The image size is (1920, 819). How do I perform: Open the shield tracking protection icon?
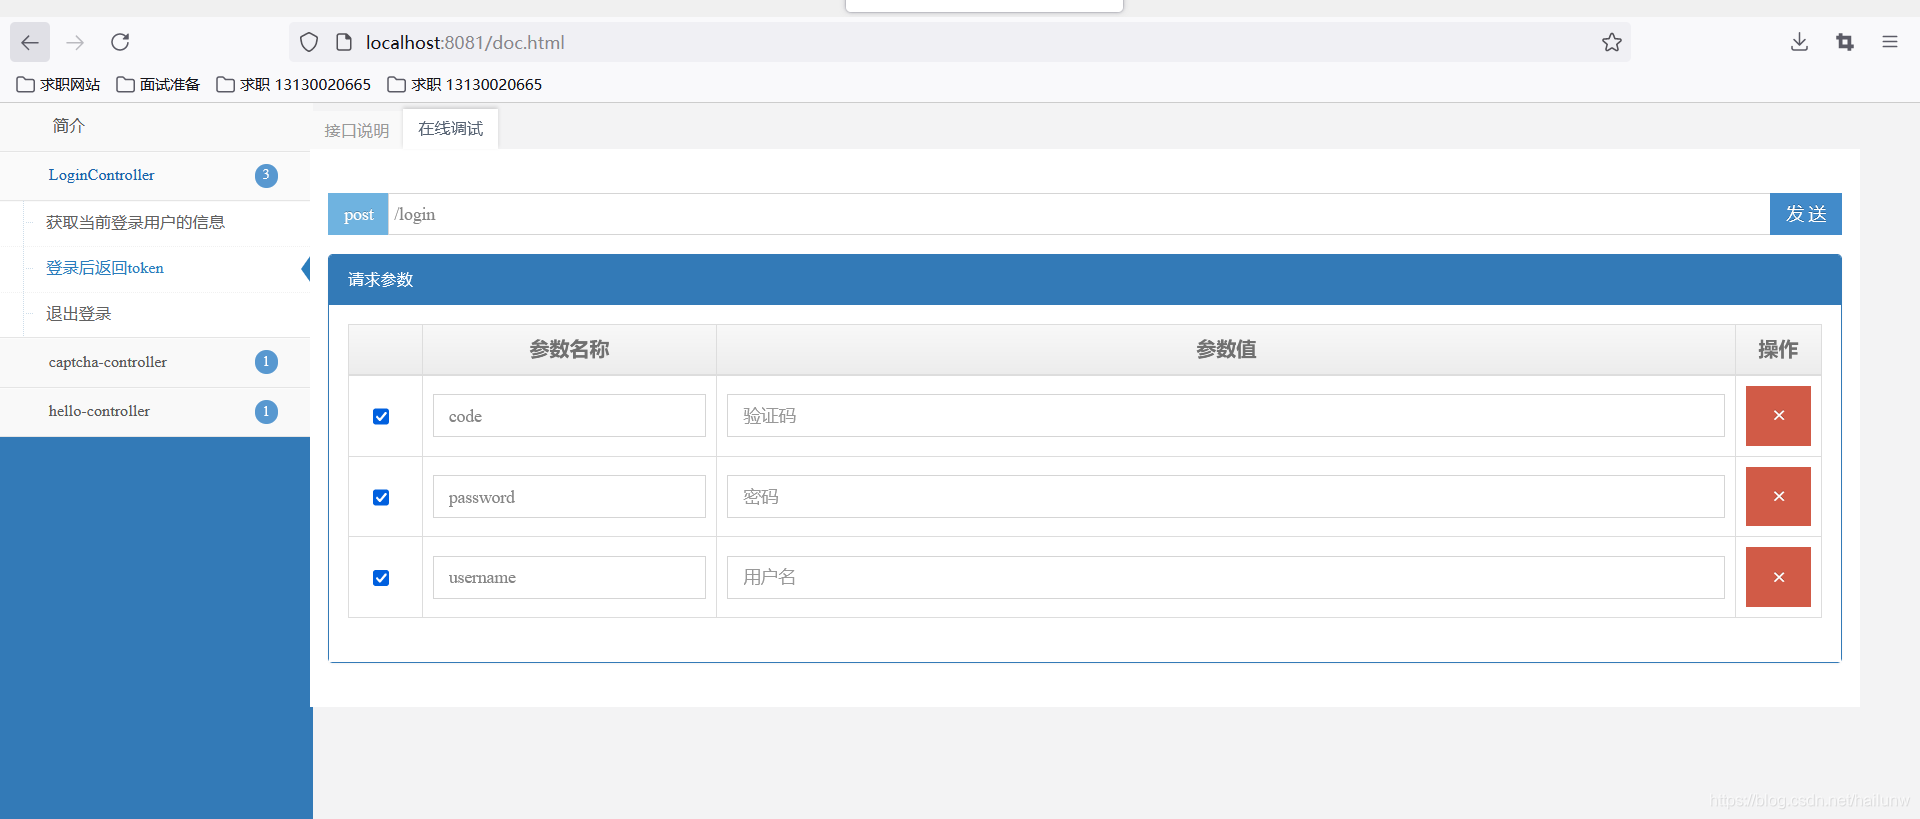(309, 42)
